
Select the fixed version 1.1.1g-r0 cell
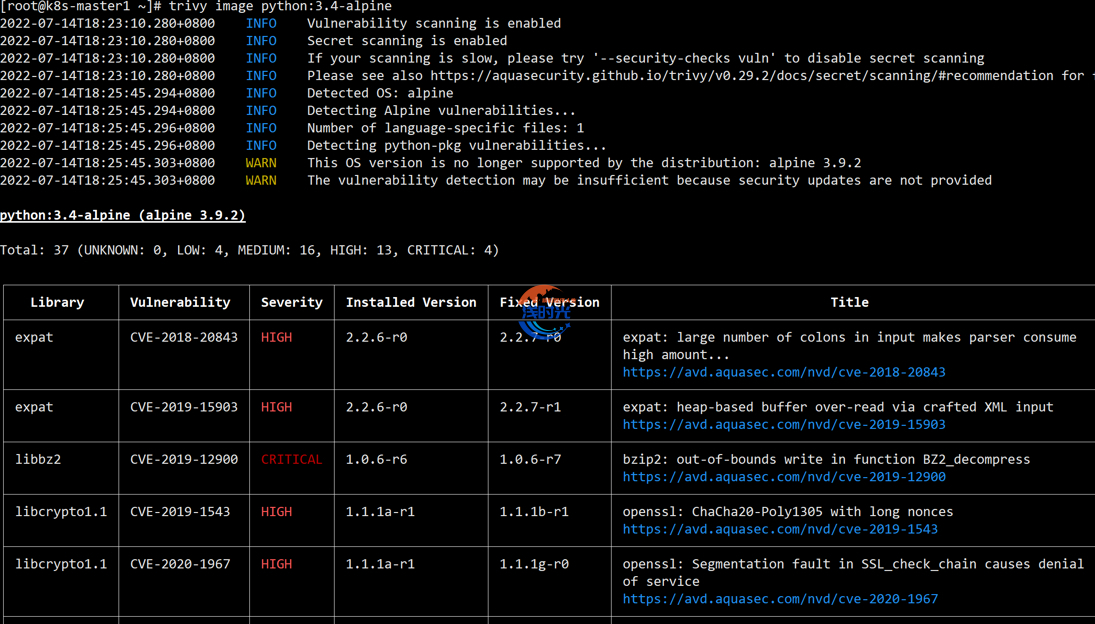pyautogui.click(x=534, y=564)
